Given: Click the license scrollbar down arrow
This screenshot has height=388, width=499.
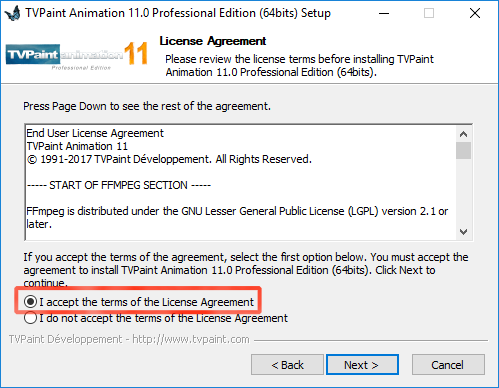Looking at the screenshot, I should [x=463, y=232].
